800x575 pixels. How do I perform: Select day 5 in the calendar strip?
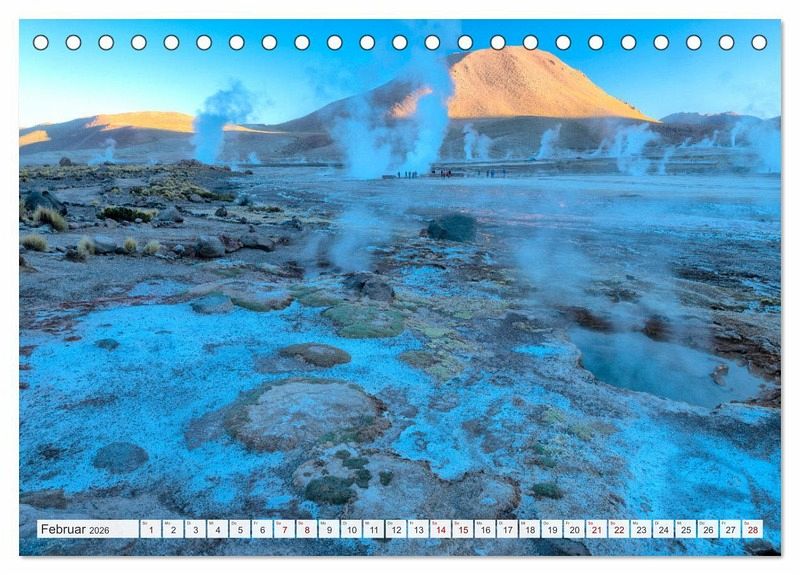[x=240, y=529]
